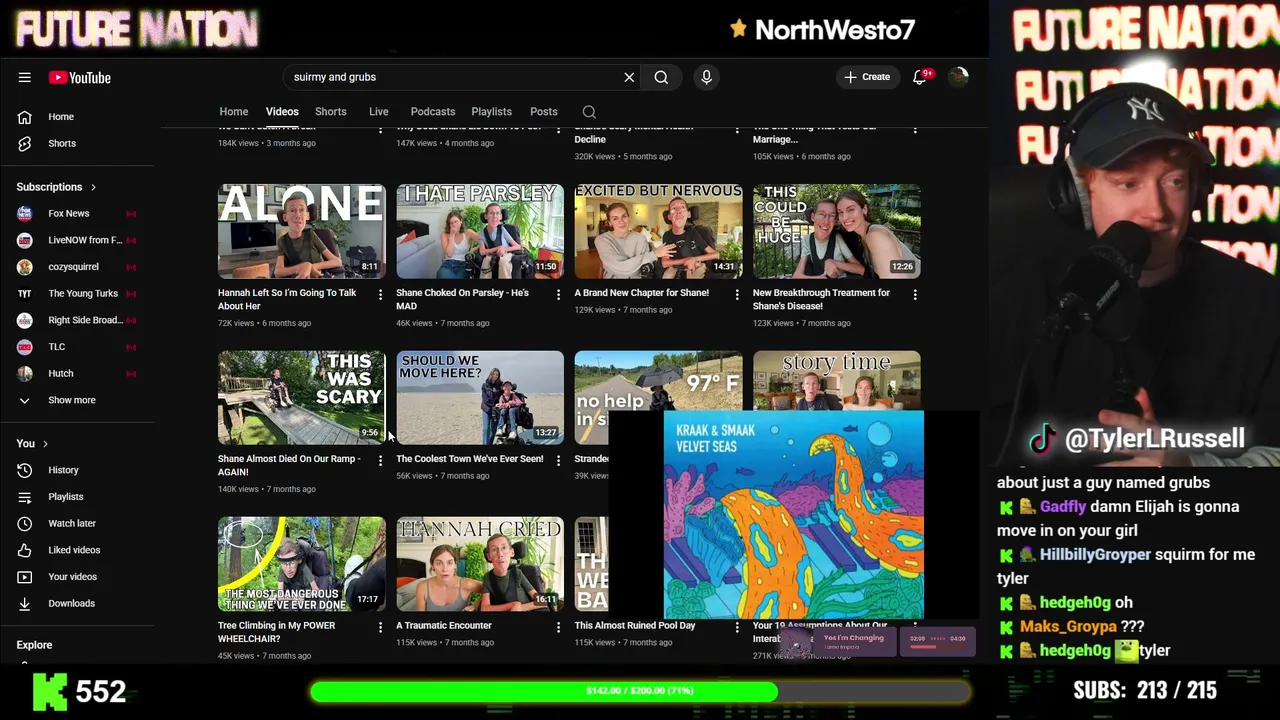1280x720 pixels.
Task: Click the Shorts icon in sidebar
Action: [x=24, y=143]
